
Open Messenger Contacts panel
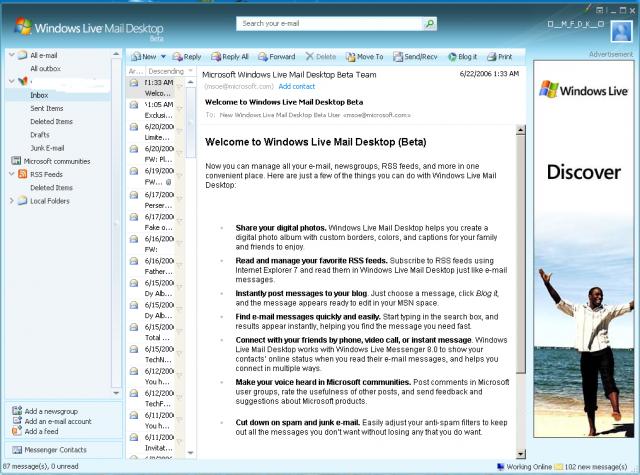click(x=55, y=450)
